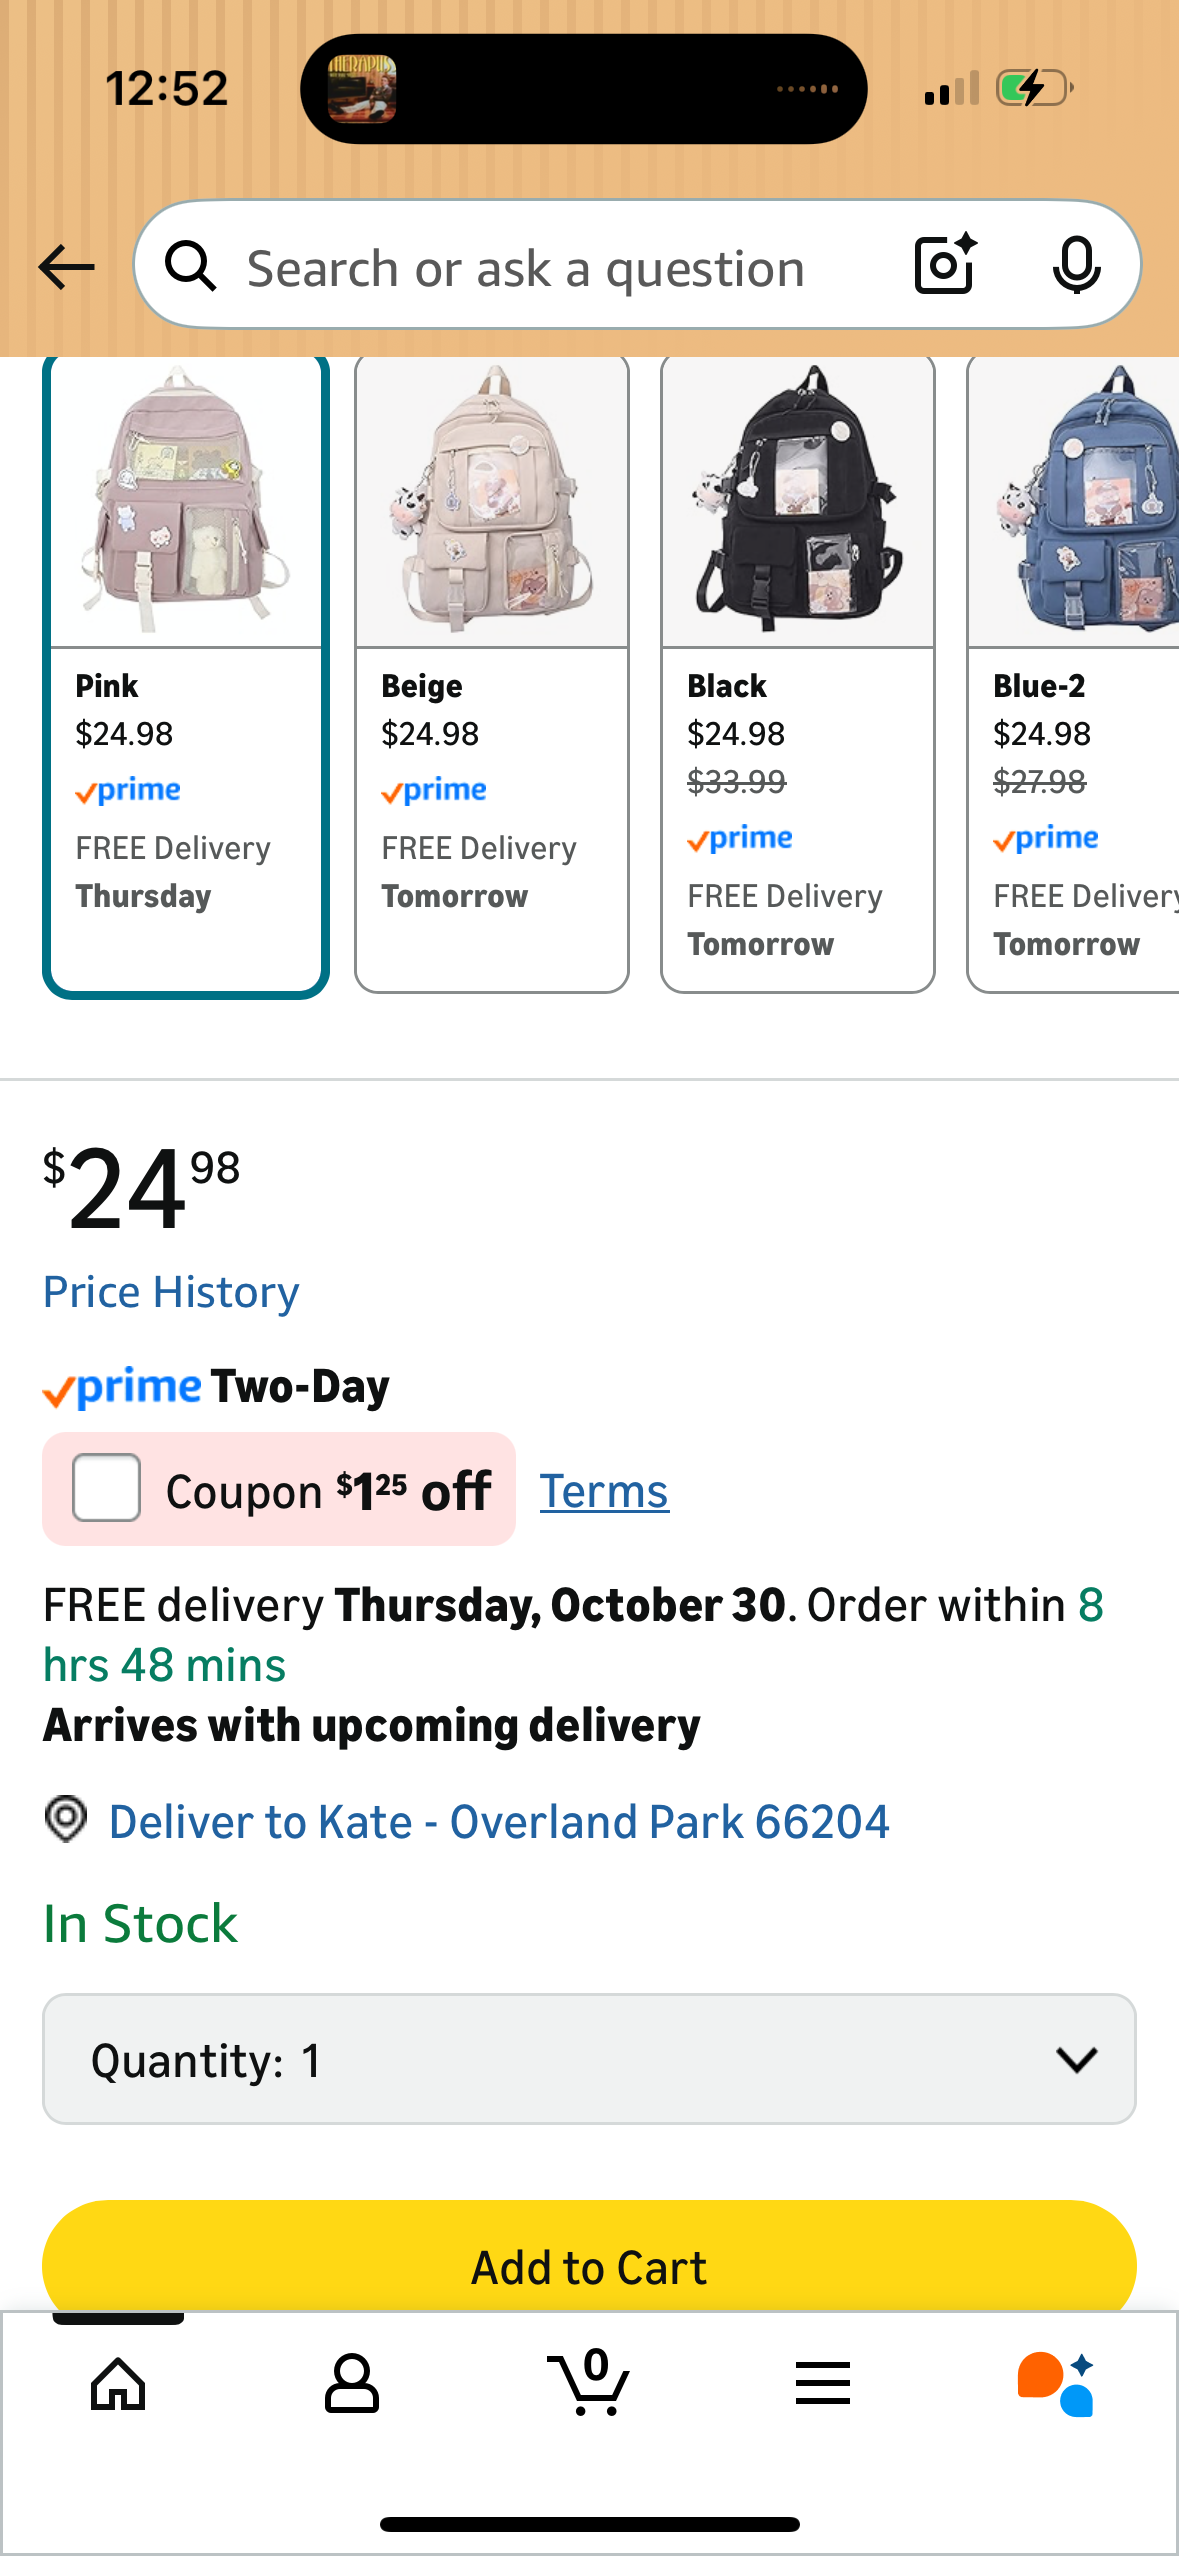
Task: Open the search magnifier field
Action: click(x=500, y=266)
